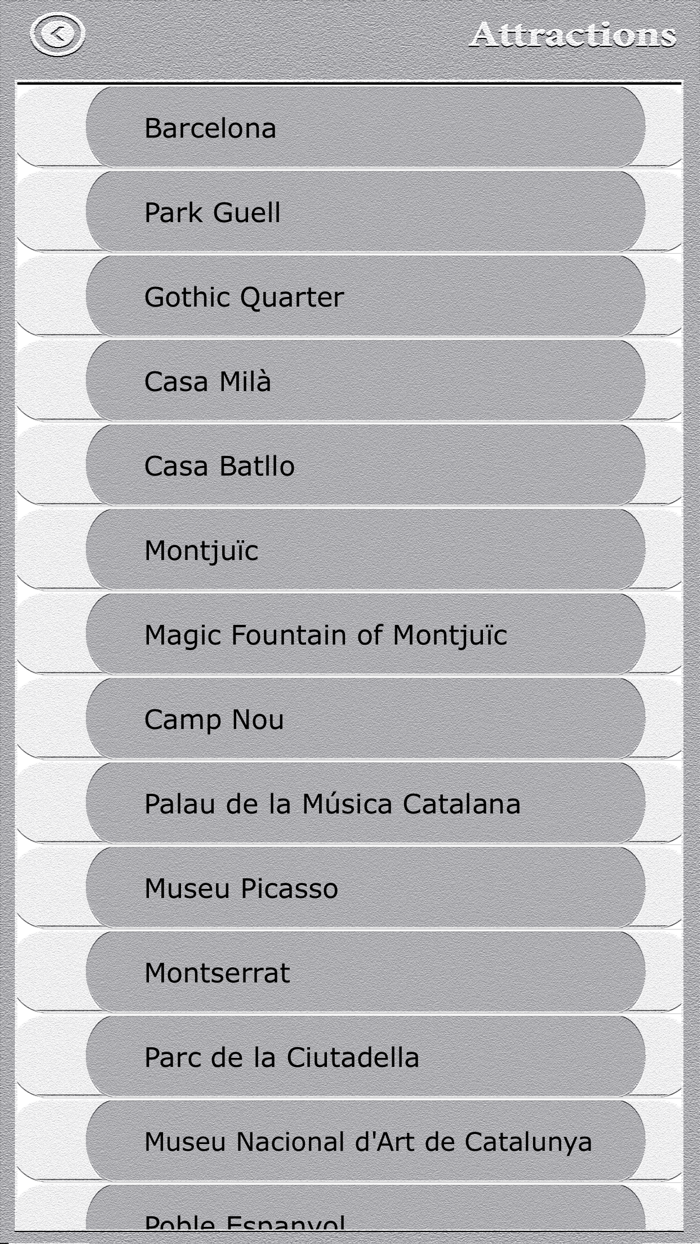This screenshot has height=1244, width=700.
Task: Click the circular navigation button top left
Action: pyautogui.click(x=57, y=33)
